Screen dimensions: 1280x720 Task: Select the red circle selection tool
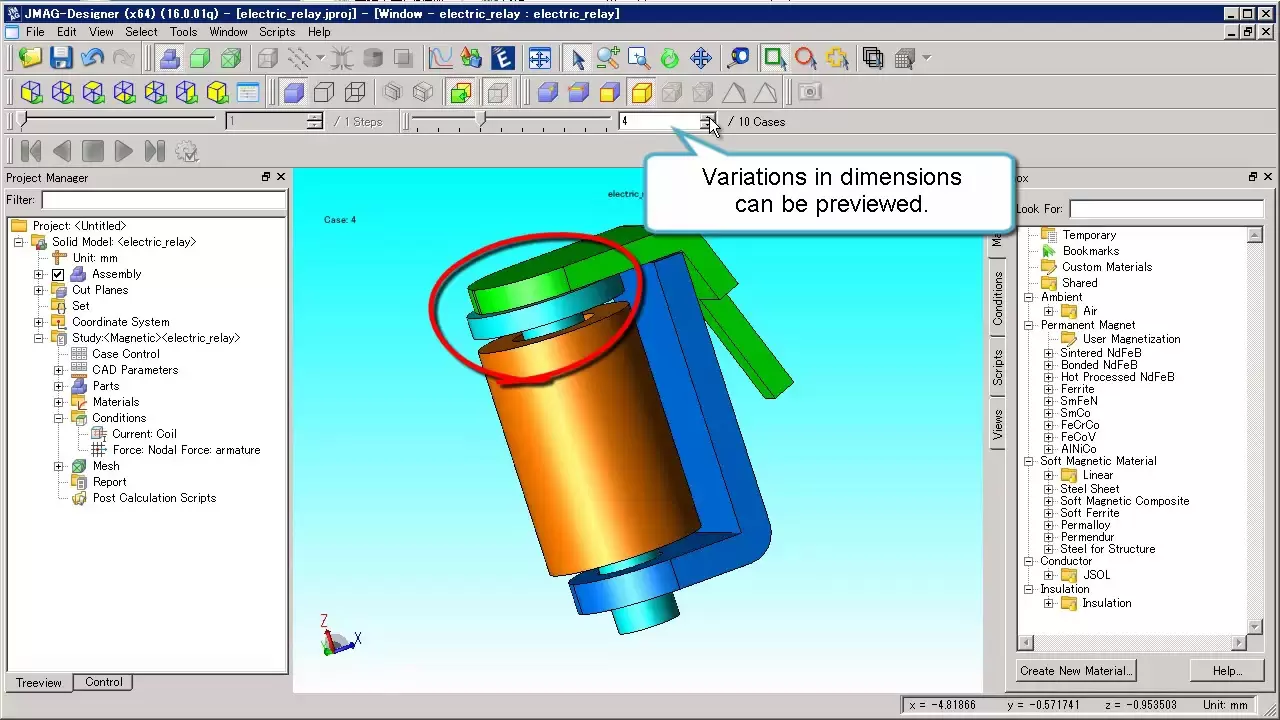pos(806,58)
